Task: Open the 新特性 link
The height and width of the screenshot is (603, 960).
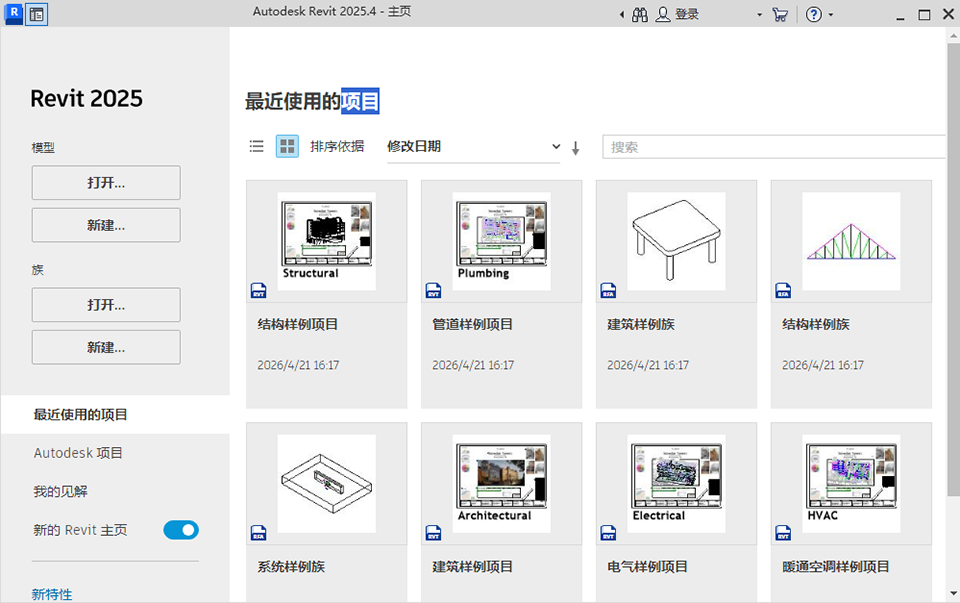Action: (52, 594)
